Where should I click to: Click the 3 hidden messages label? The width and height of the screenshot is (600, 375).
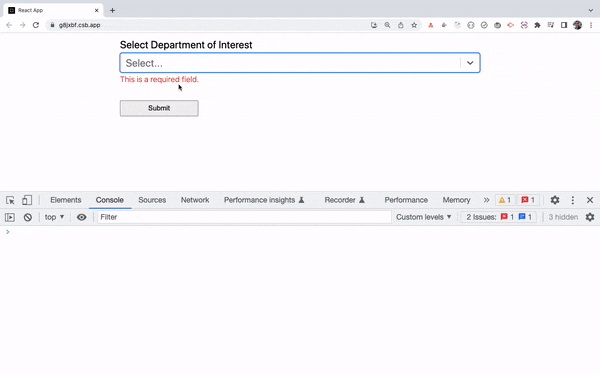tap(563, 217)
